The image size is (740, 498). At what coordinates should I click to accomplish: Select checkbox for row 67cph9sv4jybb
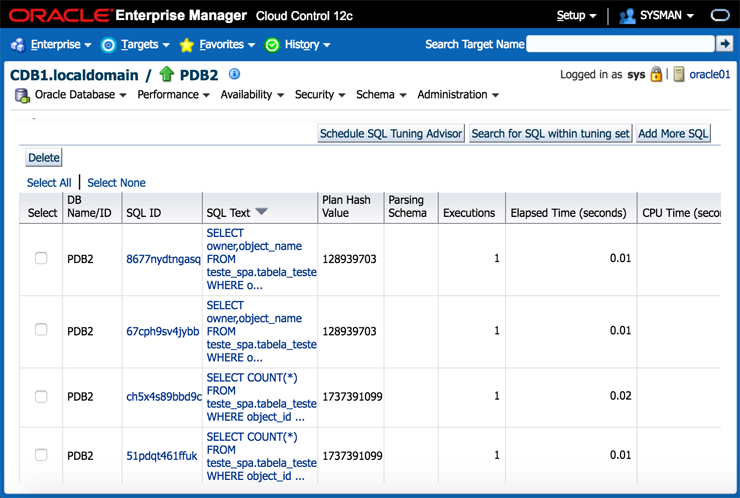(41, 330)
